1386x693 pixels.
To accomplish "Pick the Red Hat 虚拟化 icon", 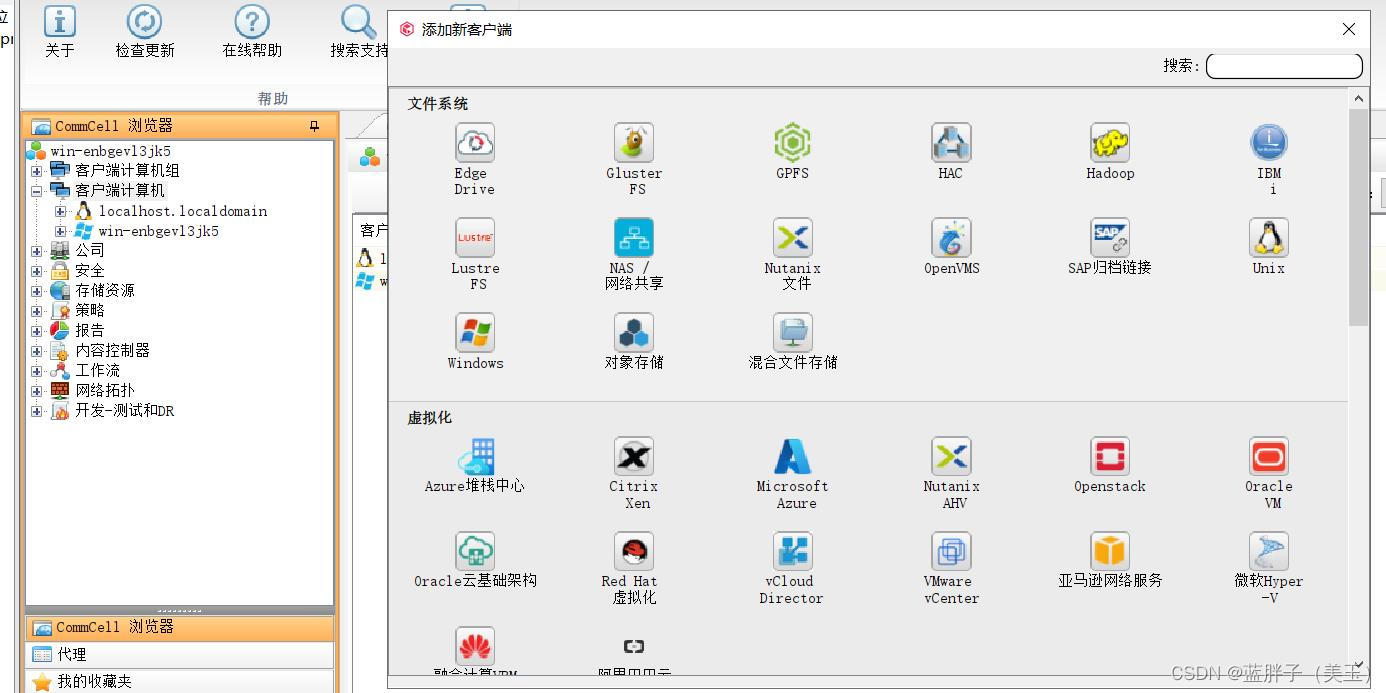I will point(634,552).
